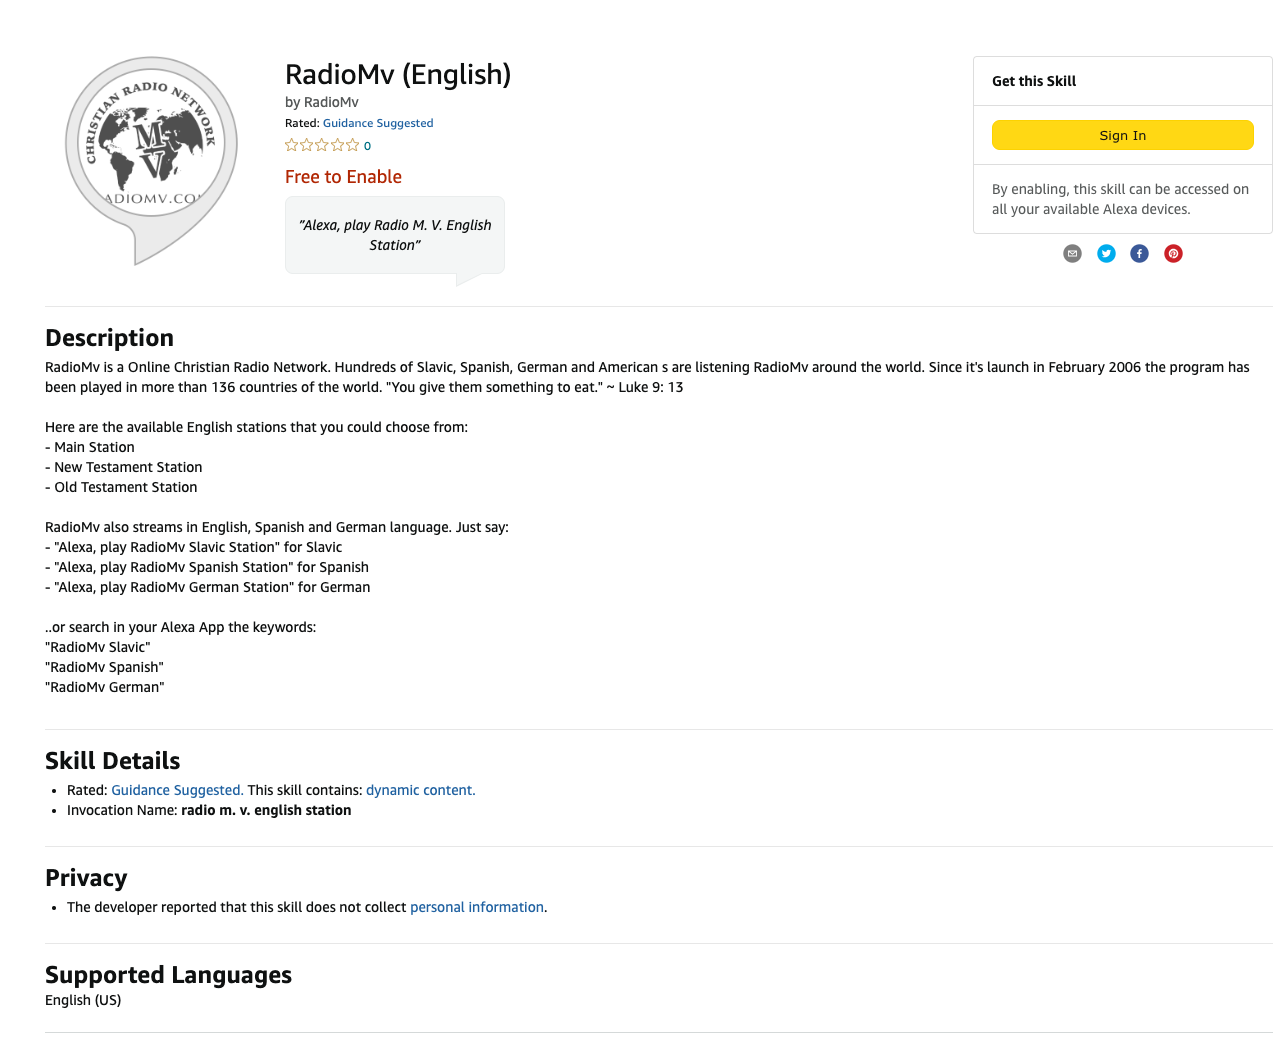This screenshot has width=1279, height=1039.
Task: Select the first rating star
Action: [x=289, y=144]
